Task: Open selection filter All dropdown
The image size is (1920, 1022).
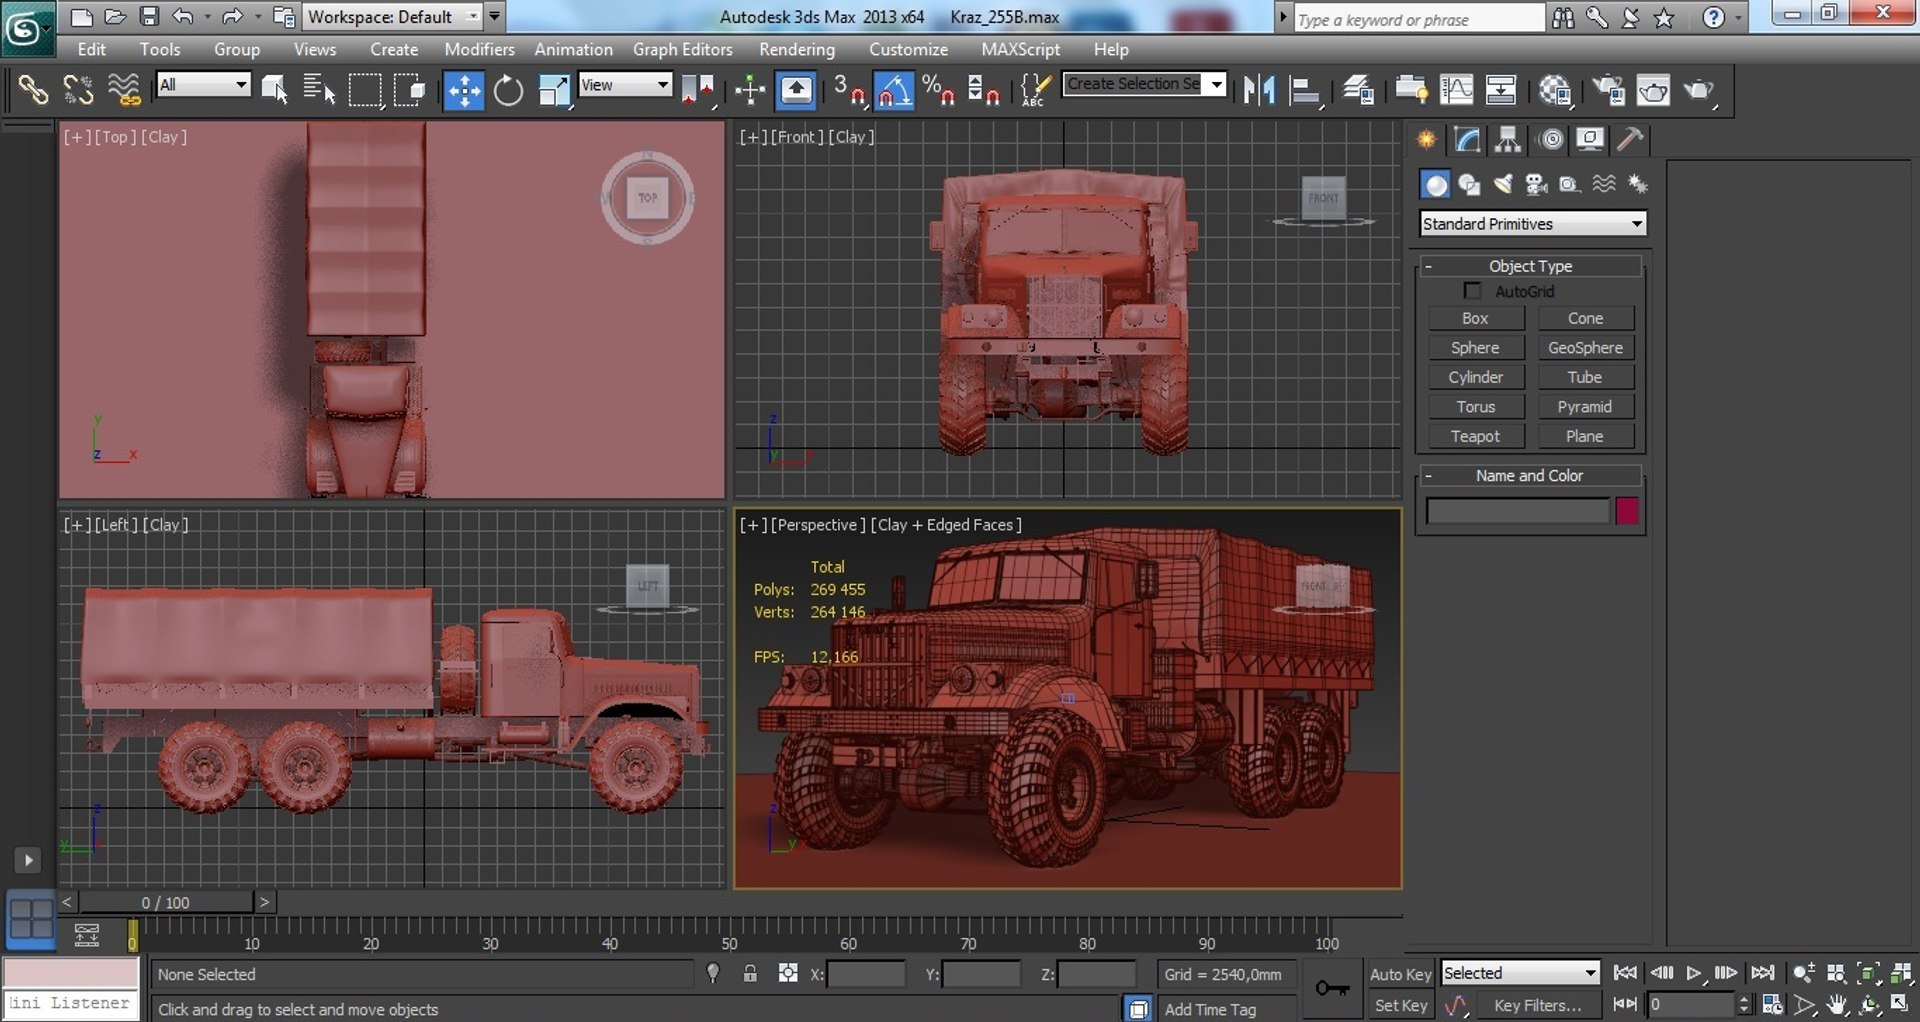Action: point(204,85)
